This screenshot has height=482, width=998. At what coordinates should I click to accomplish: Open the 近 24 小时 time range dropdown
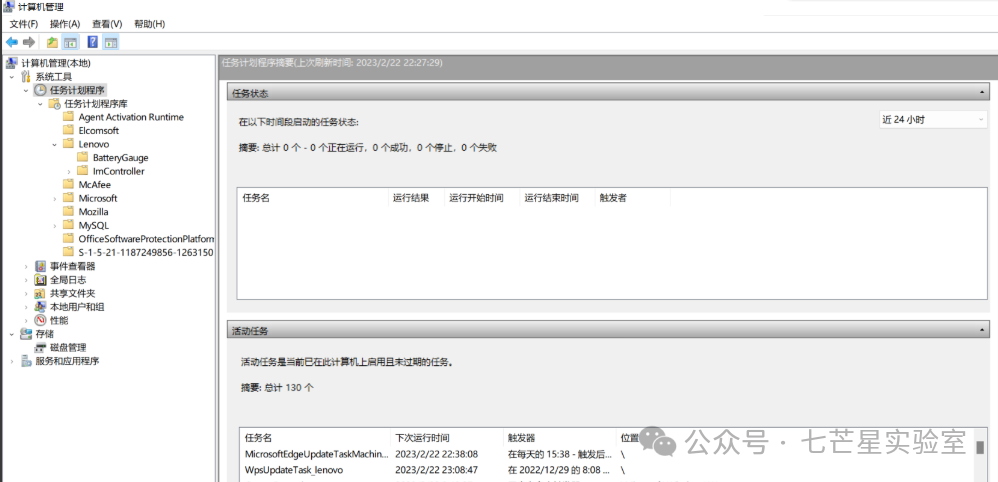click(x=932, y=120)
